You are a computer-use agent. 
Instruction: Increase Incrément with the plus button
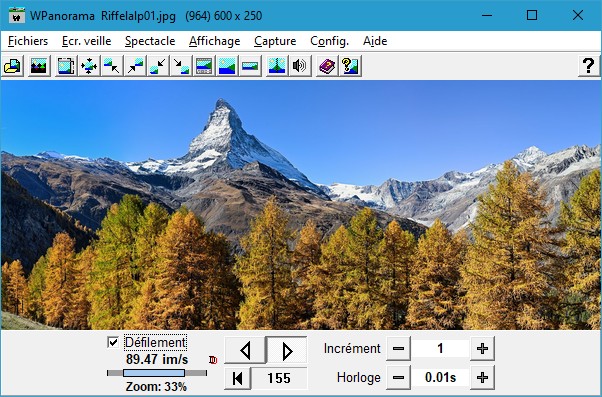click(x=482, y=349)
